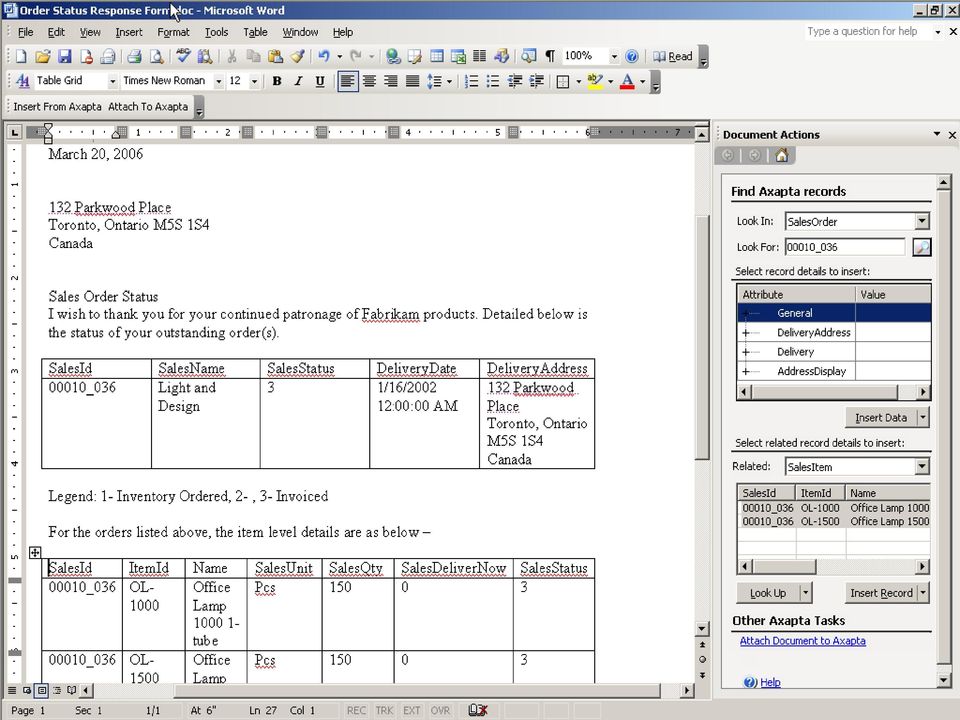Click Insert From Axapta toolbar button
The image size is (960, 720).
click(58, 107)
